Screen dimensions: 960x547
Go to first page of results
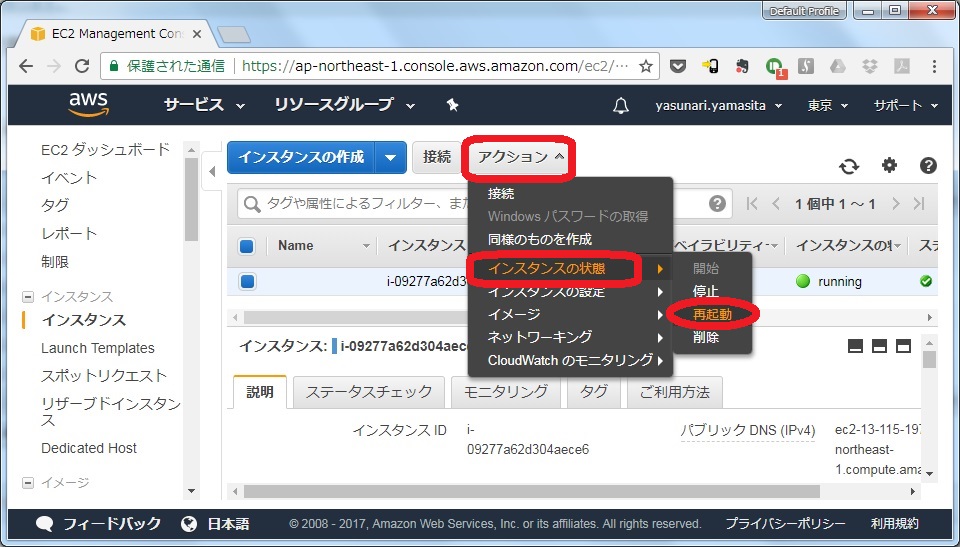click(752, 203)
